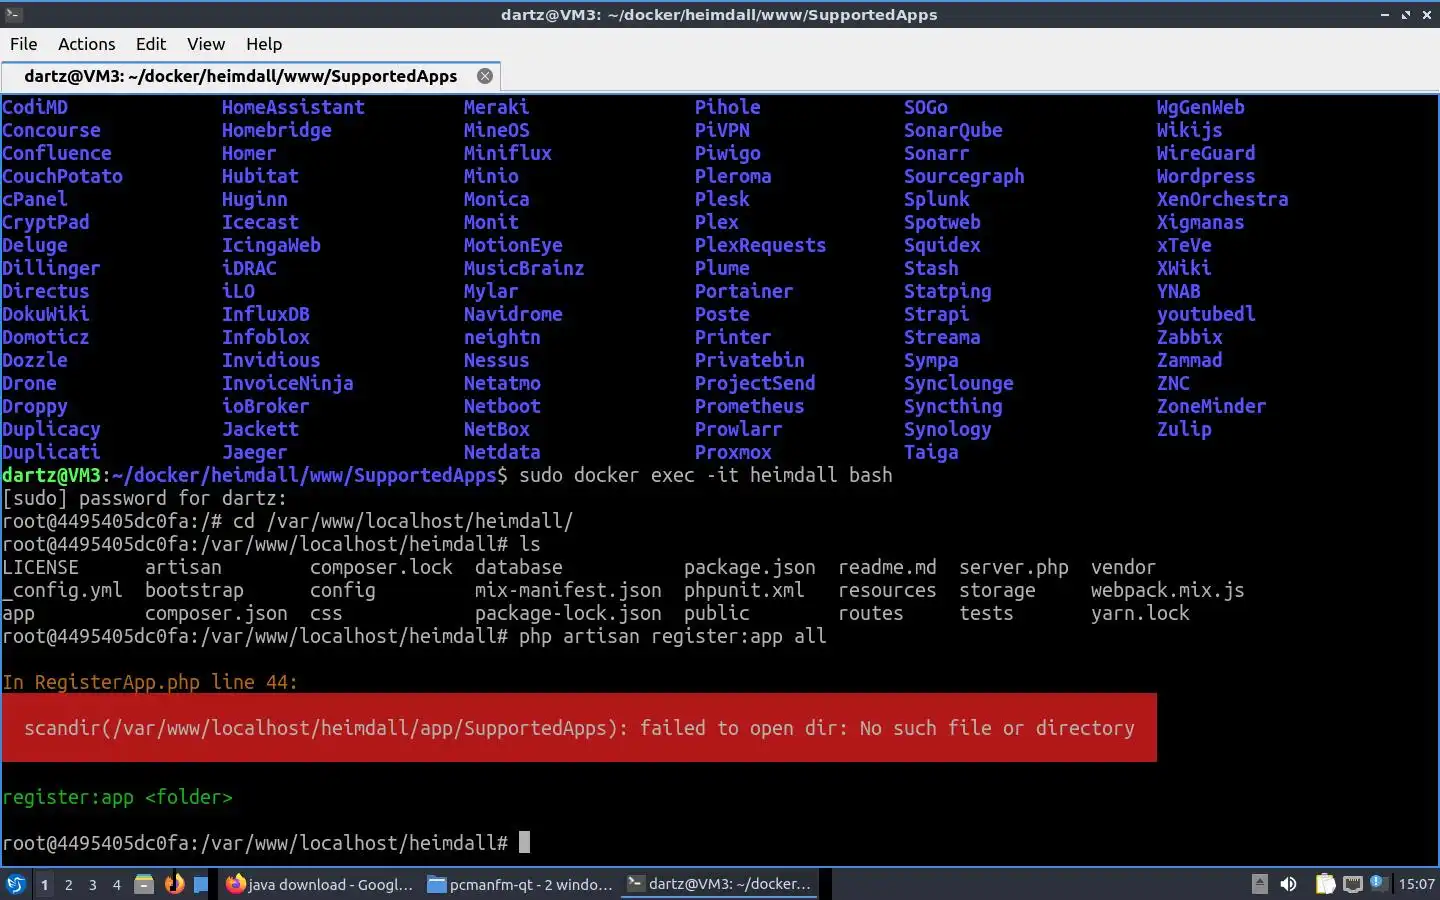Viewport: 1440px width, 900px height.
Task: Open the Lubuntu start menu icon
Action: [15, 884]
